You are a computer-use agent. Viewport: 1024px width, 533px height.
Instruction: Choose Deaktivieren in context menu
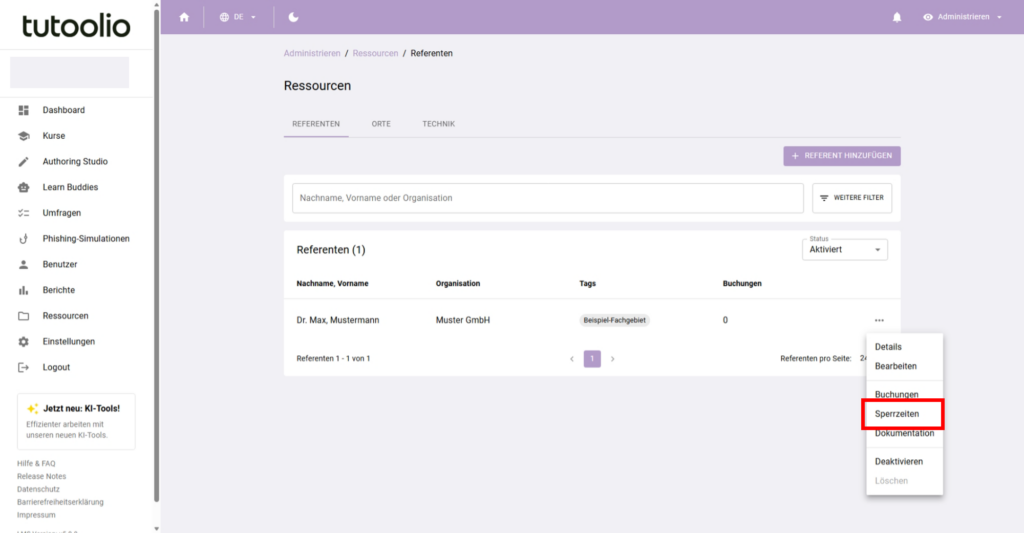point(904,461)
